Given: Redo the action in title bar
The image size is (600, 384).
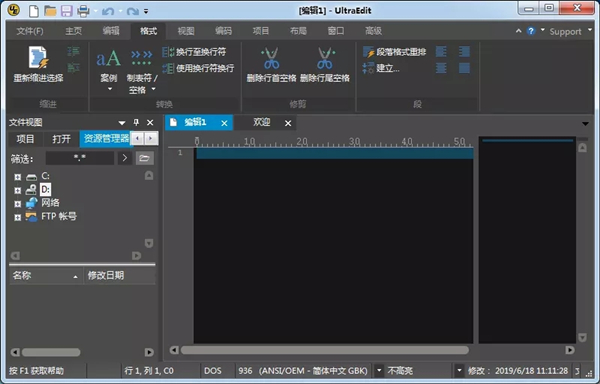Looking at the screenshot, I should [x=132, y=11].
